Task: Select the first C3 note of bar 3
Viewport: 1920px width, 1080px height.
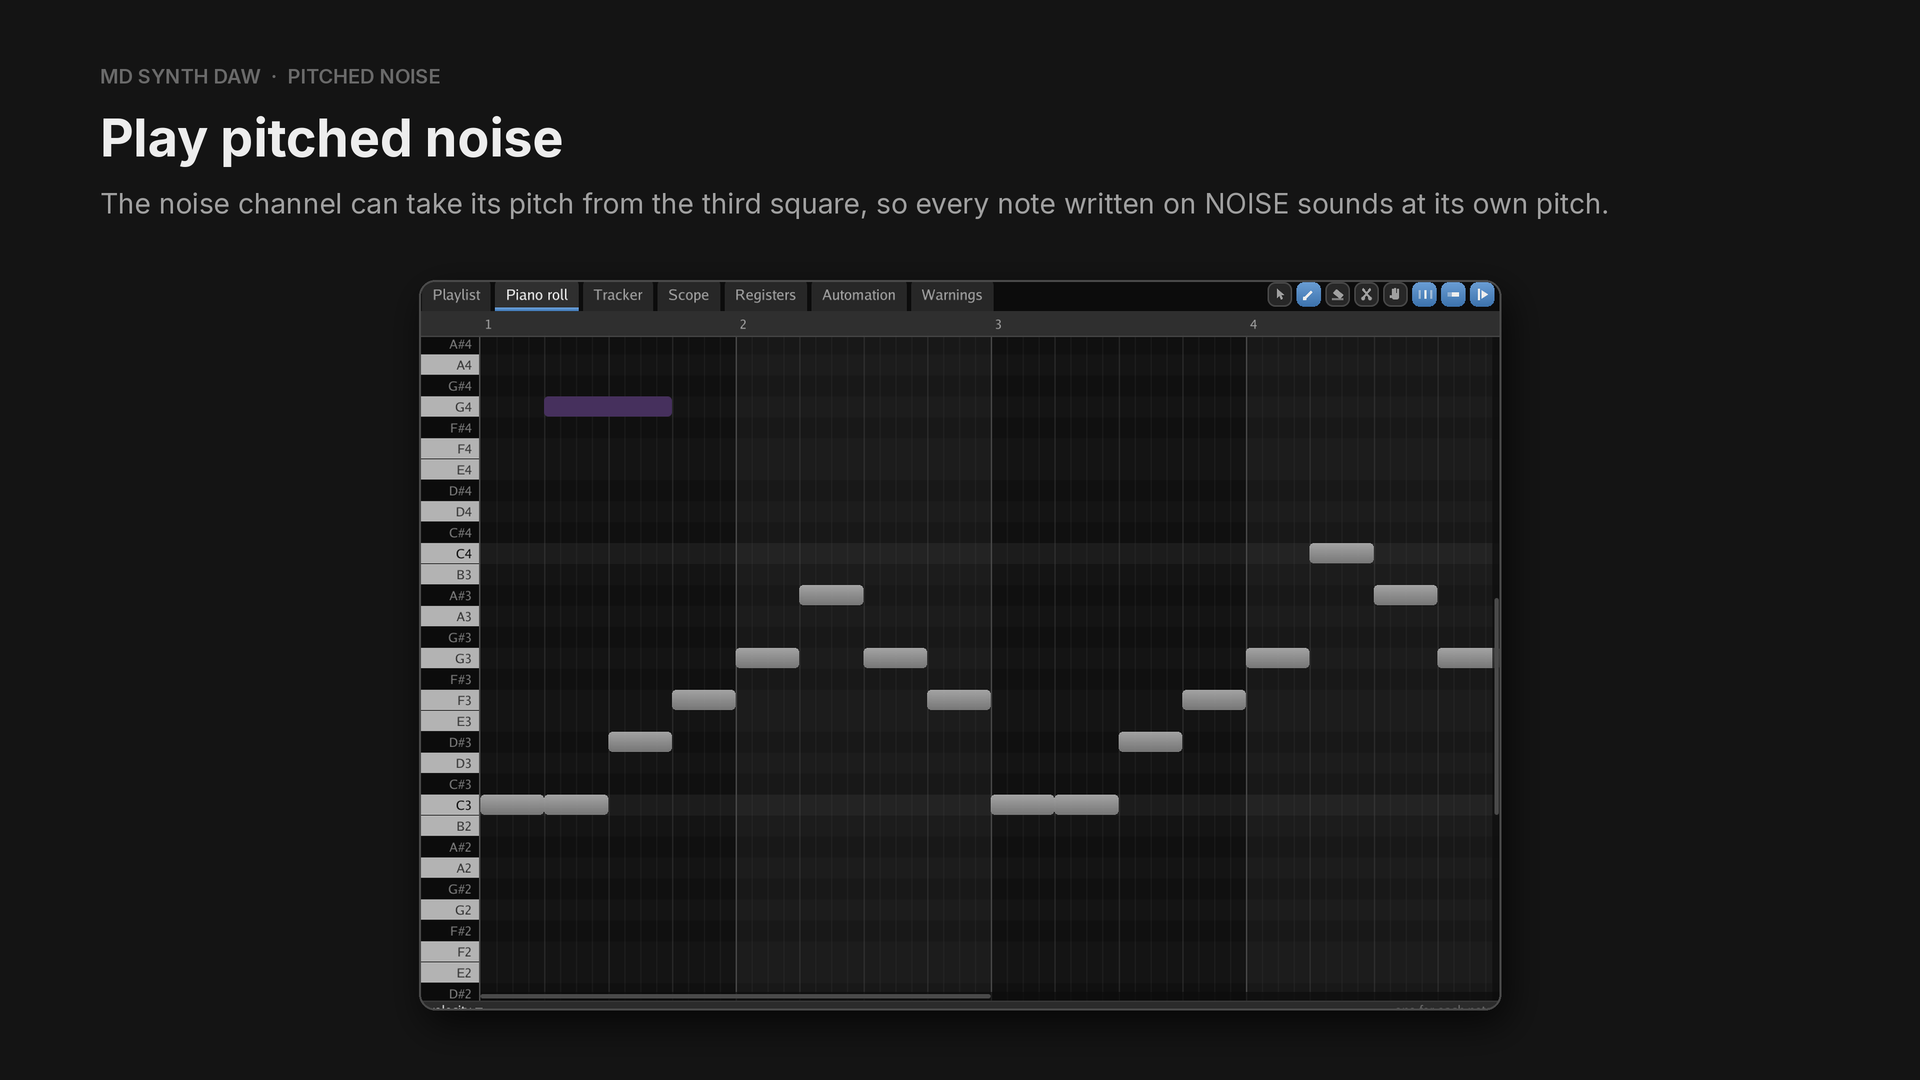Action: tap(1022, 805)
